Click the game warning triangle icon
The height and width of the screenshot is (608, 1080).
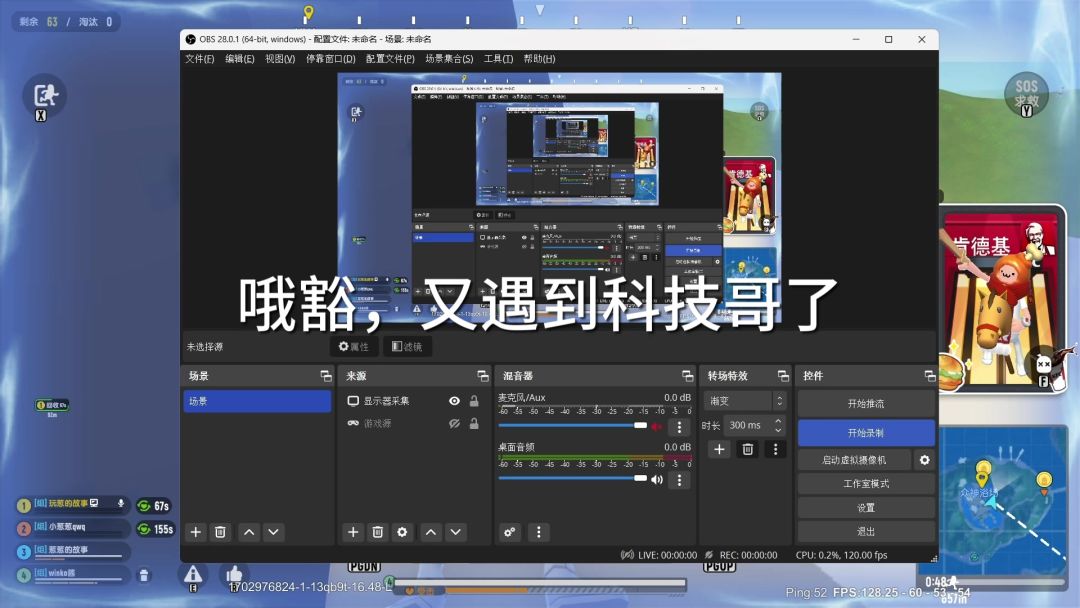tap(193, 576)
